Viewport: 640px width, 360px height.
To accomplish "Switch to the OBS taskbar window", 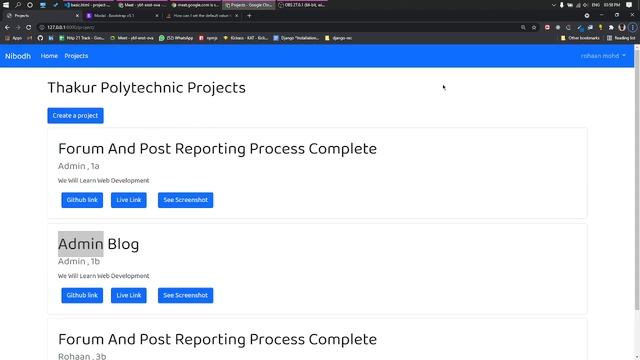I will coord(302,5).
